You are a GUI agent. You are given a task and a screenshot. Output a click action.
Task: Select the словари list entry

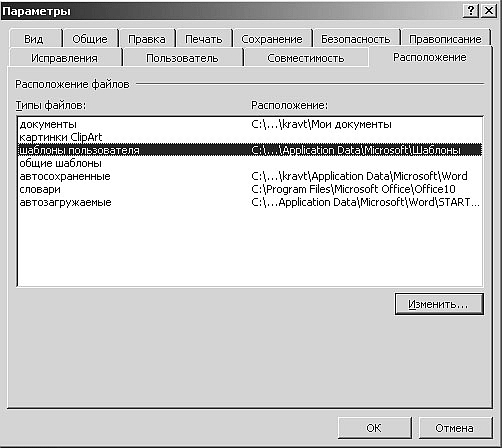250,189
